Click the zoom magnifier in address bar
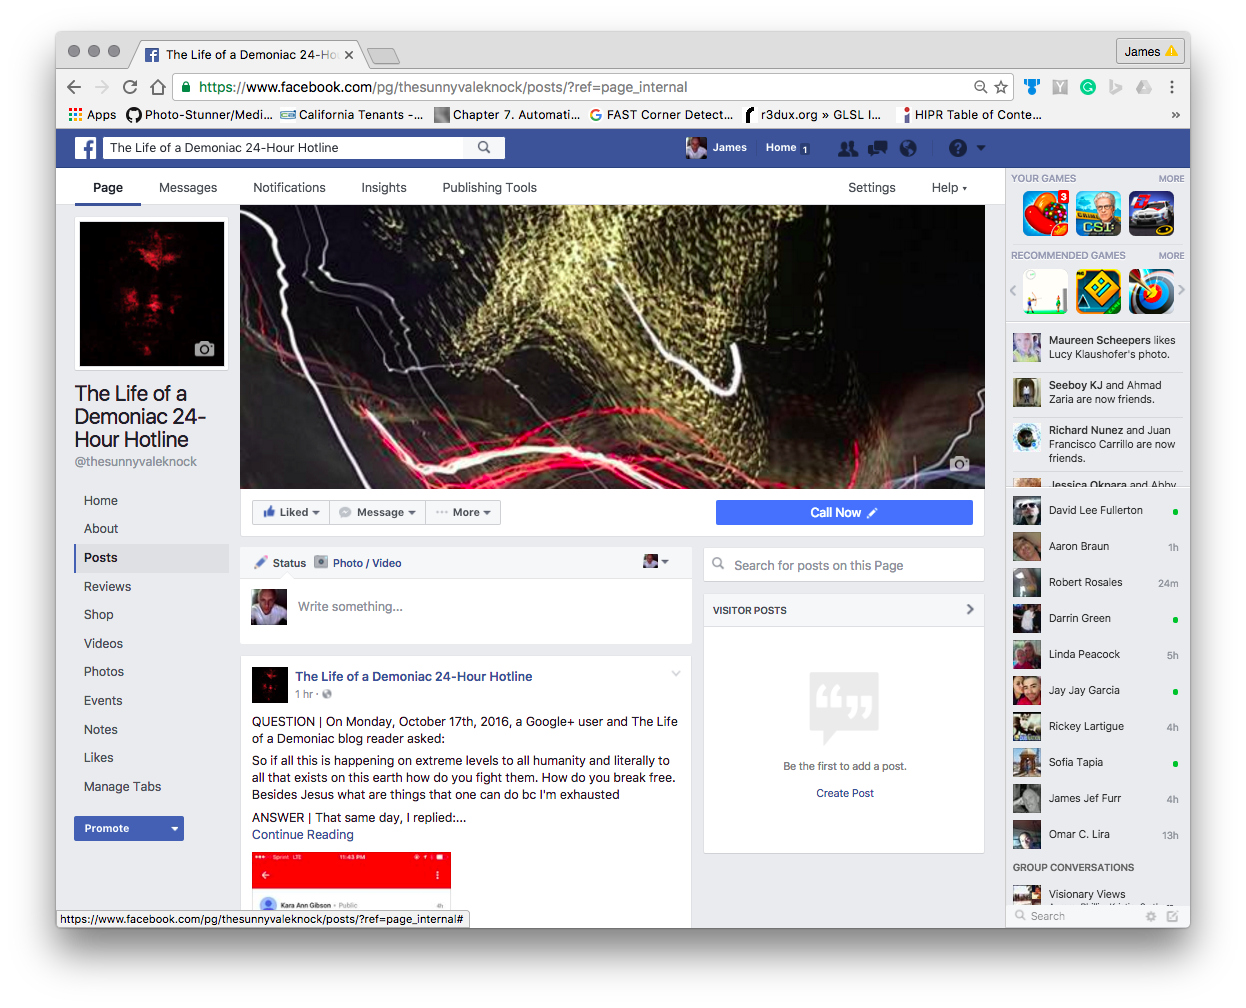The image size is (1246, 1008). point(981,87)
